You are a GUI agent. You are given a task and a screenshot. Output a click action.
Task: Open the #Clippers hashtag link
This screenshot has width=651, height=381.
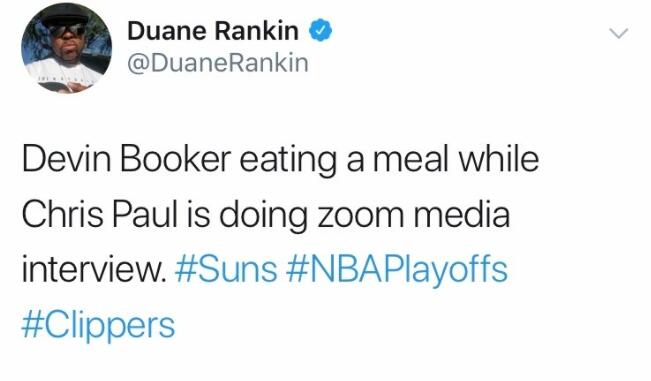(98, 326)
